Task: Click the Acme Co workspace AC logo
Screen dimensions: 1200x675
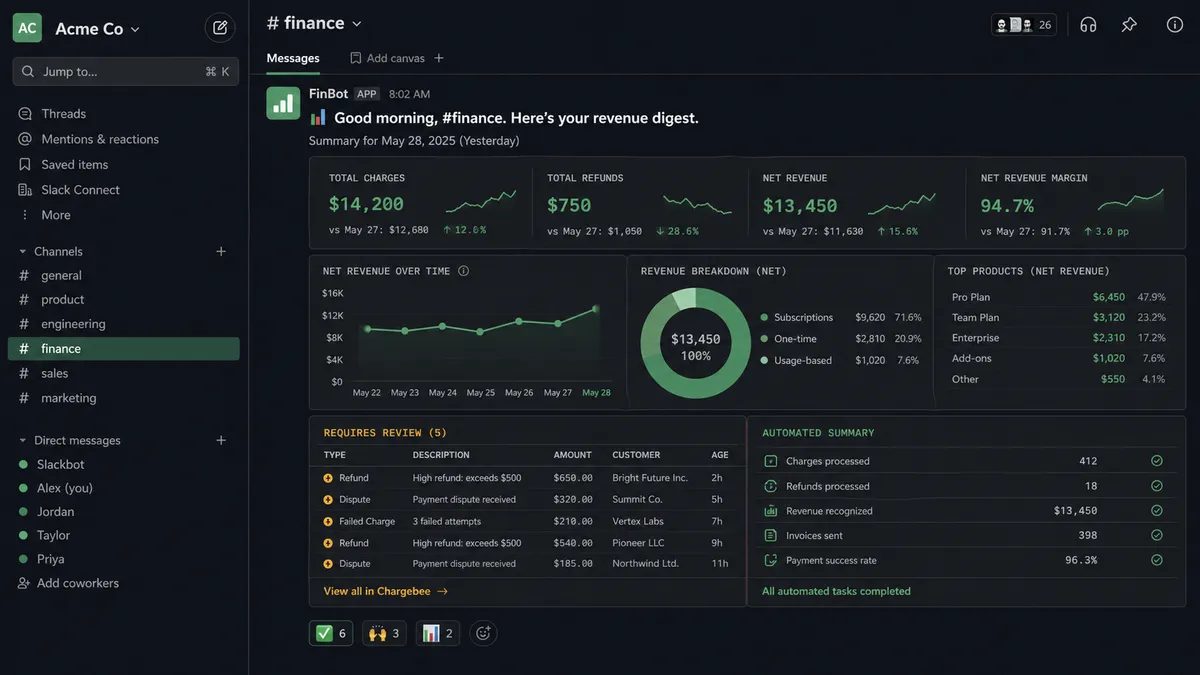Action: (27, 28)
